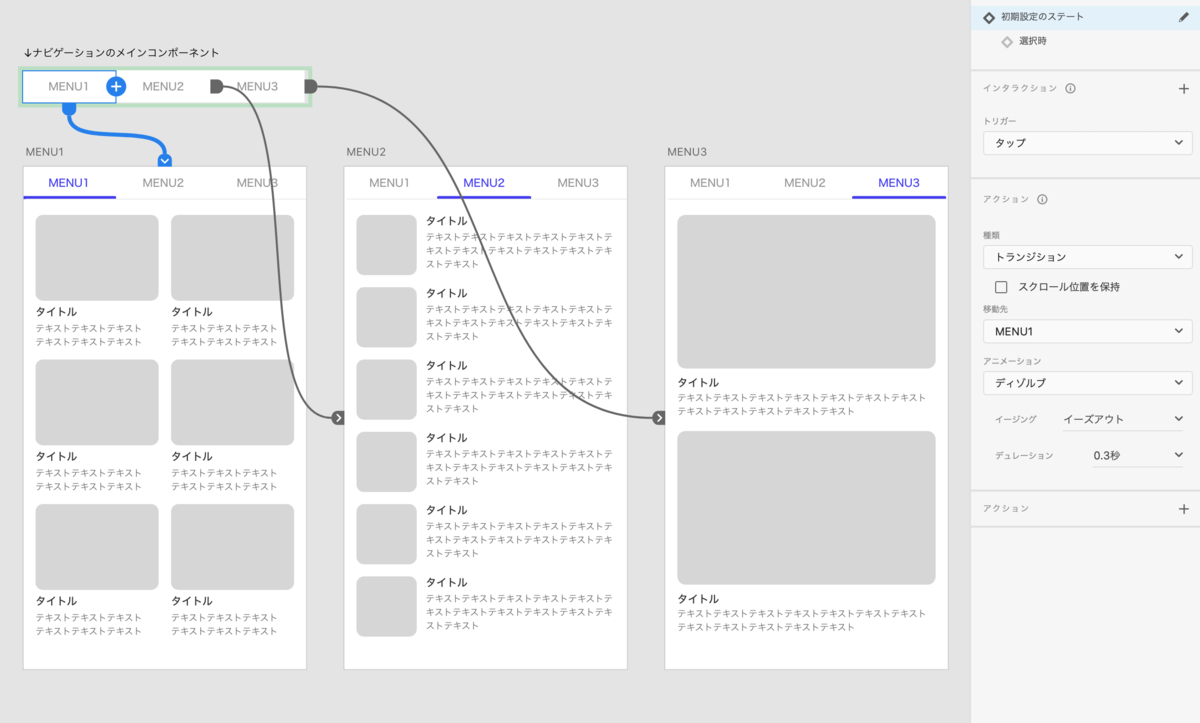Click タイトル under top image in MENU3 artboard
Screen dimensions: 1200x723
tap(698, 383)
